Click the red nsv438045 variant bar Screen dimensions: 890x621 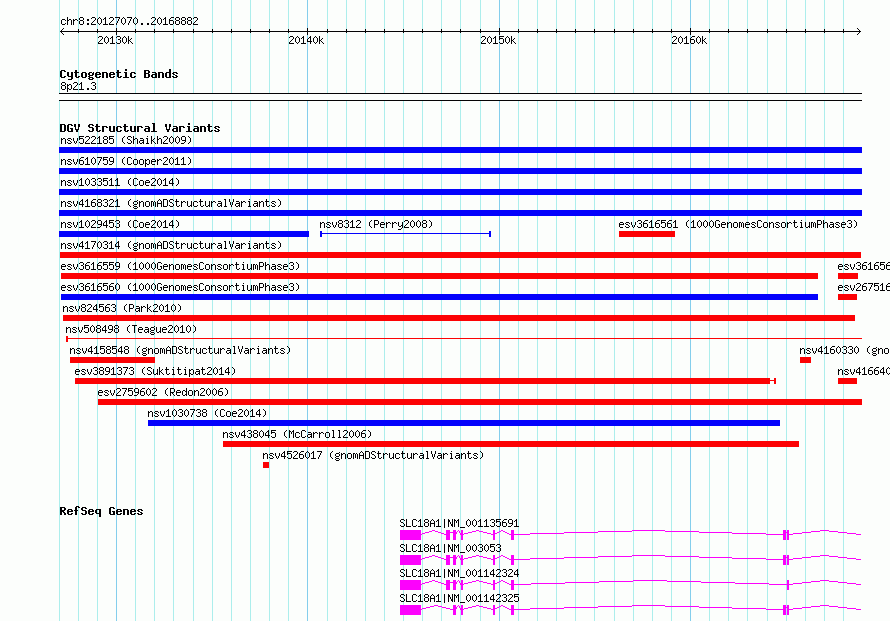(x=511, y=444)
